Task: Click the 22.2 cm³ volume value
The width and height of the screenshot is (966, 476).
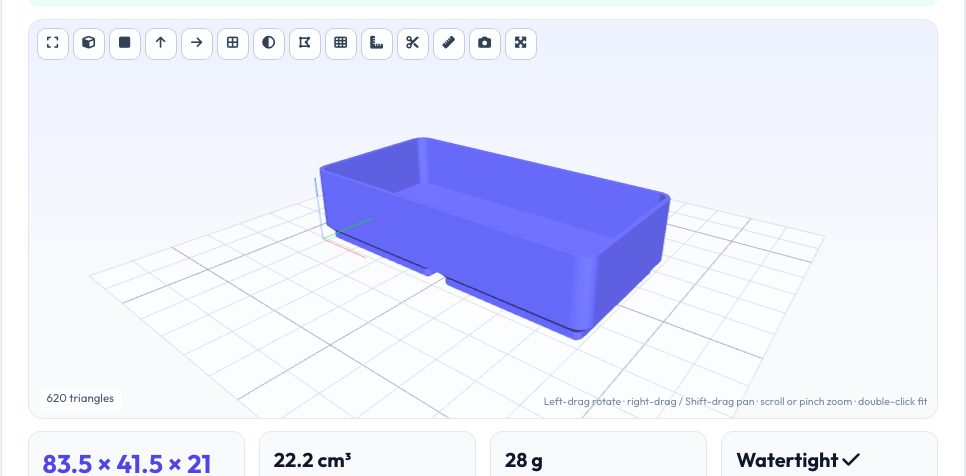Action: (x=312, y=461)
